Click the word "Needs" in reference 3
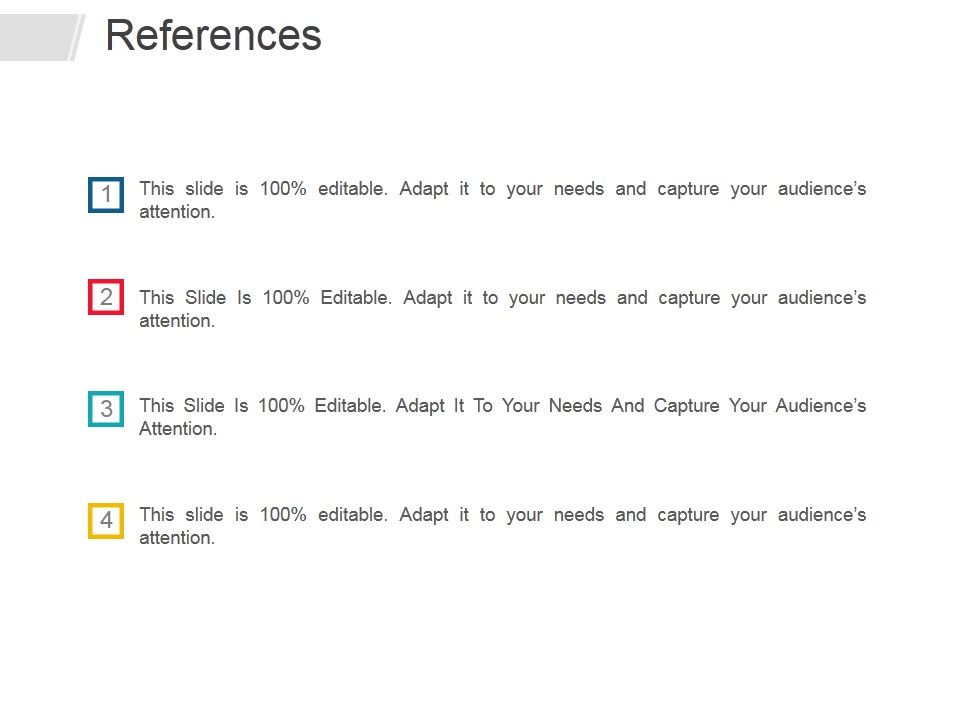This screenshot has height=720, width=960. 575,406
